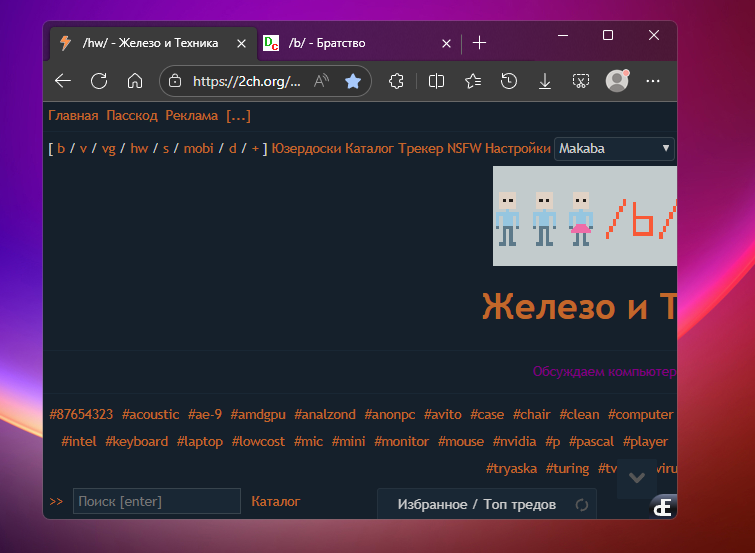Open the Реклама link
This screenshot has width=755, height=553.
[192, 116]
